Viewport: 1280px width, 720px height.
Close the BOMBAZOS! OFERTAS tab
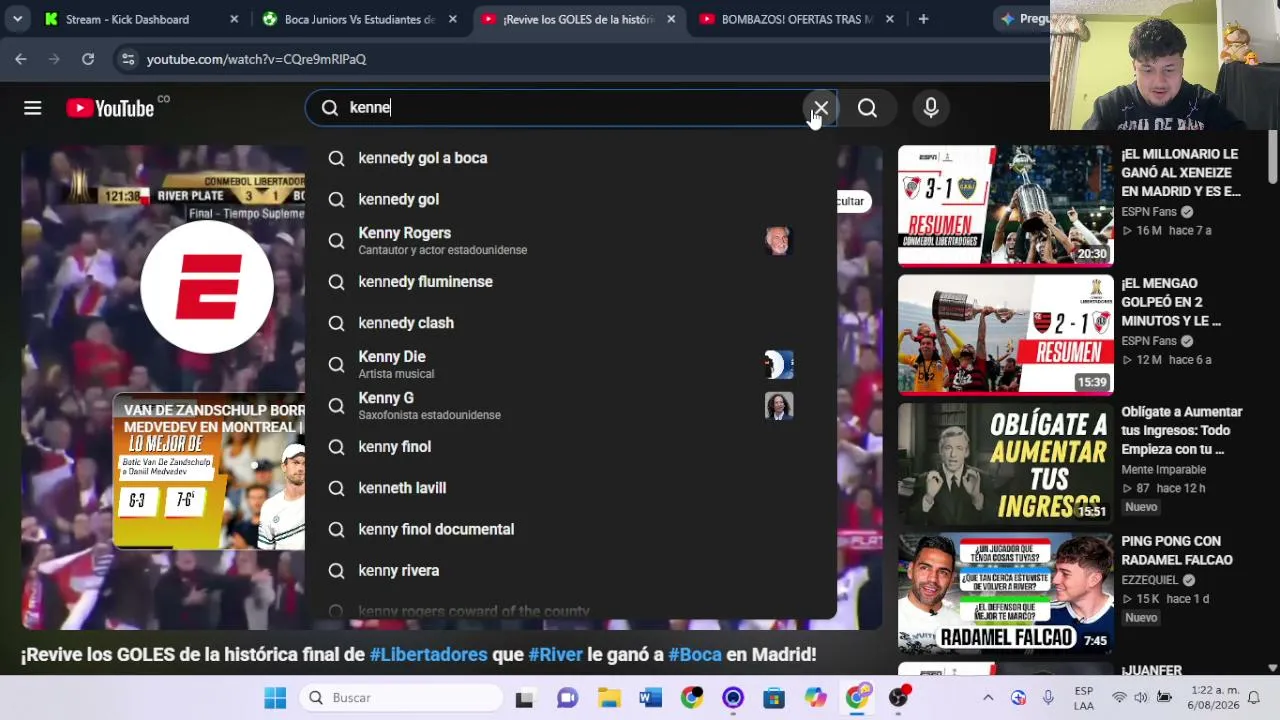(889, 19)
